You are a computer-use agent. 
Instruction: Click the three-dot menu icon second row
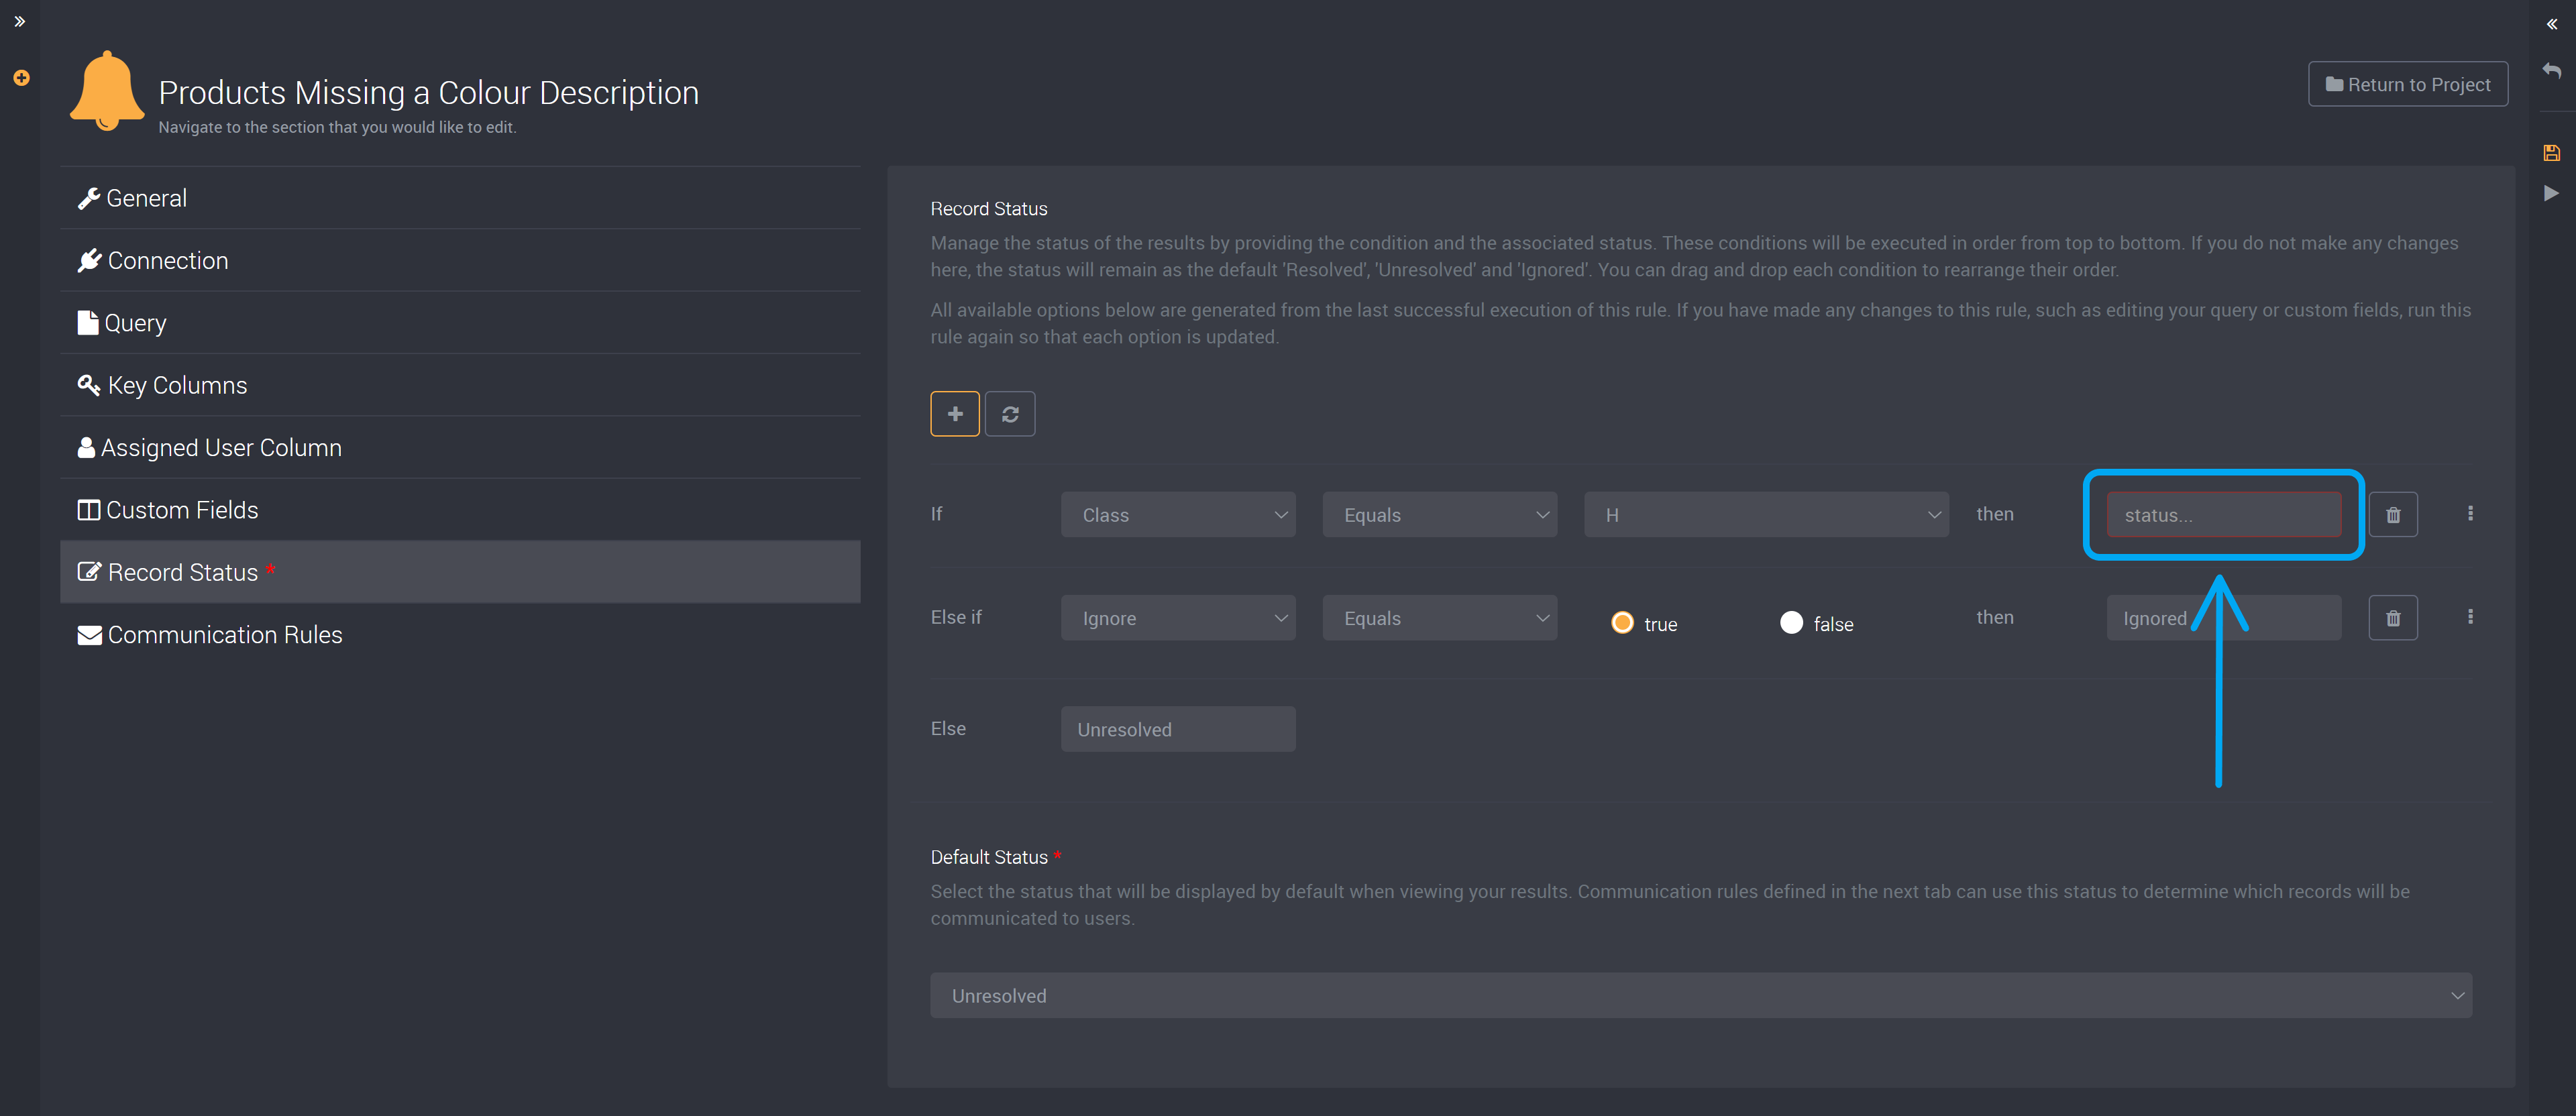[x=2471, y=616]
